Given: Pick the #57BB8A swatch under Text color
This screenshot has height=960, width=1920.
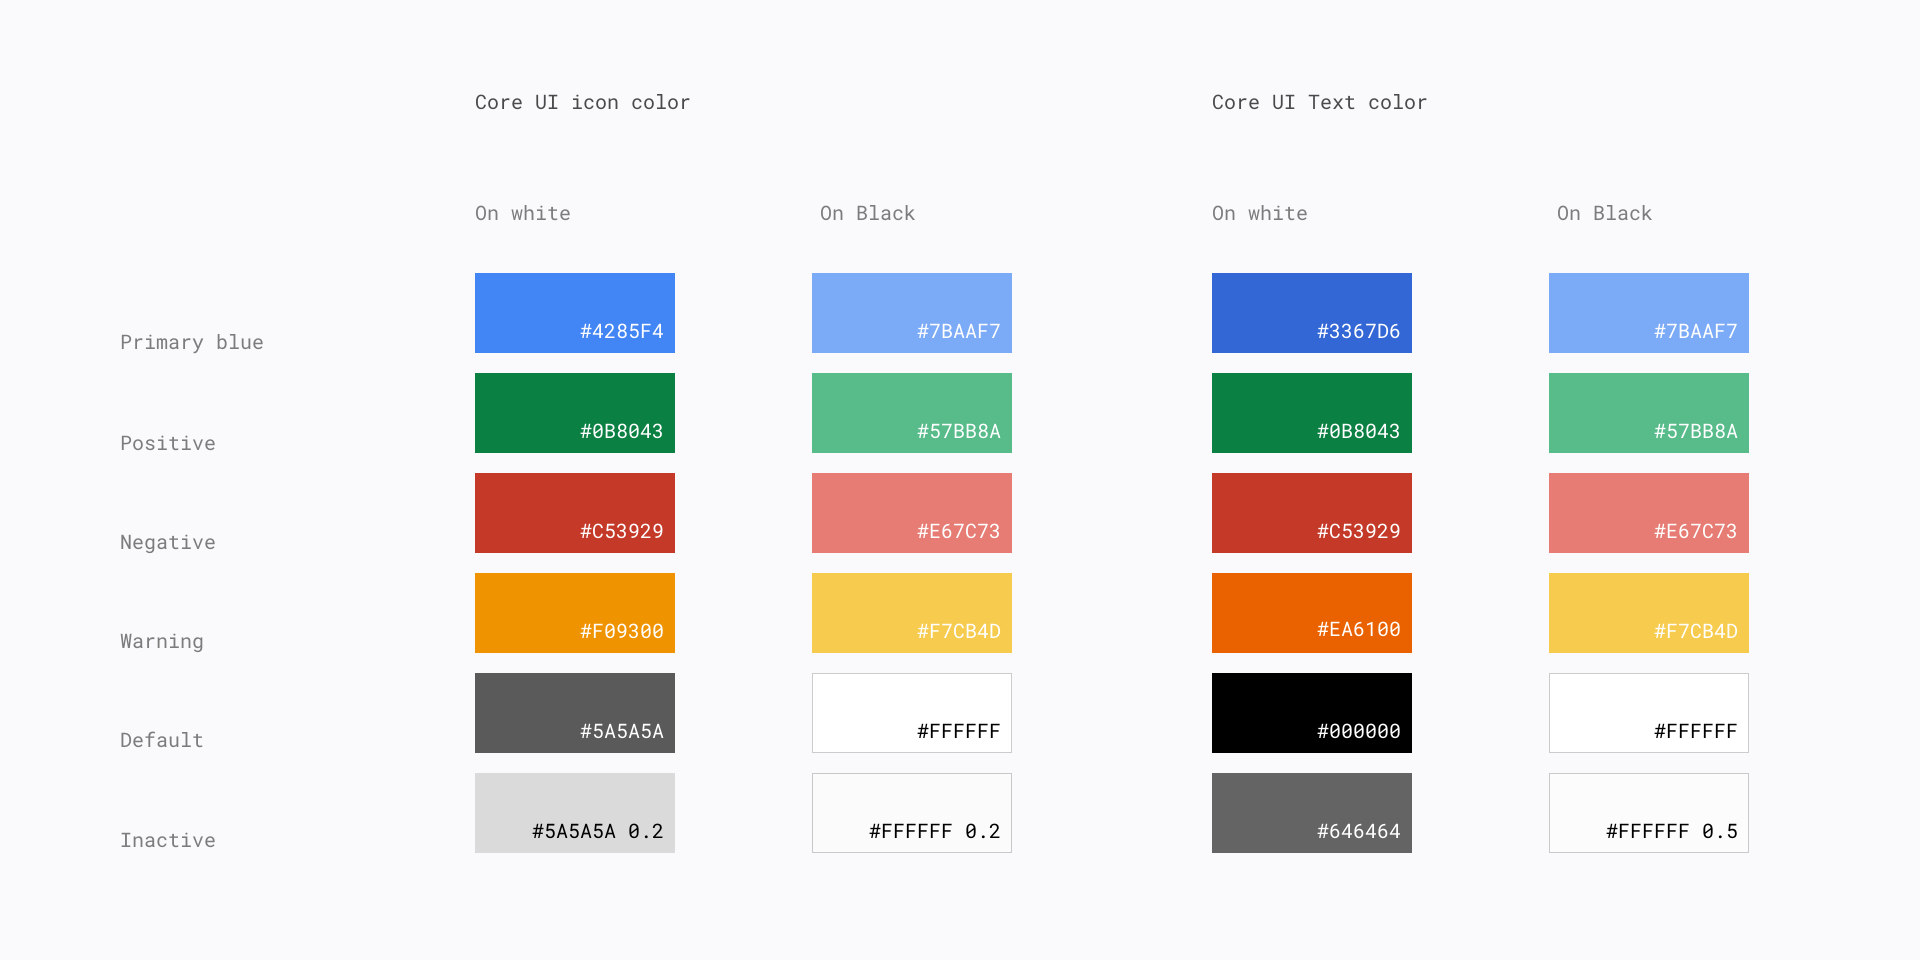Looking at the screenshot, I should [1649, 413].
